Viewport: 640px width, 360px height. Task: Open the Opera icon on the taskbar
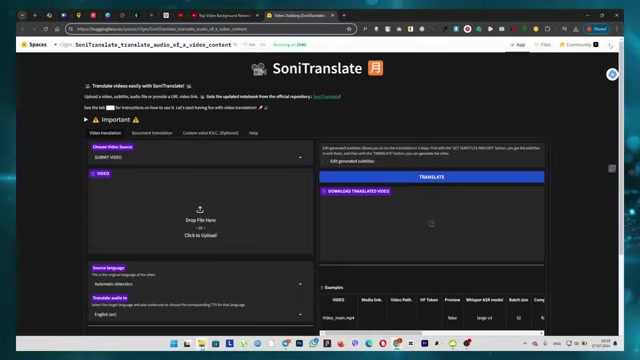[x=382, y=344]
